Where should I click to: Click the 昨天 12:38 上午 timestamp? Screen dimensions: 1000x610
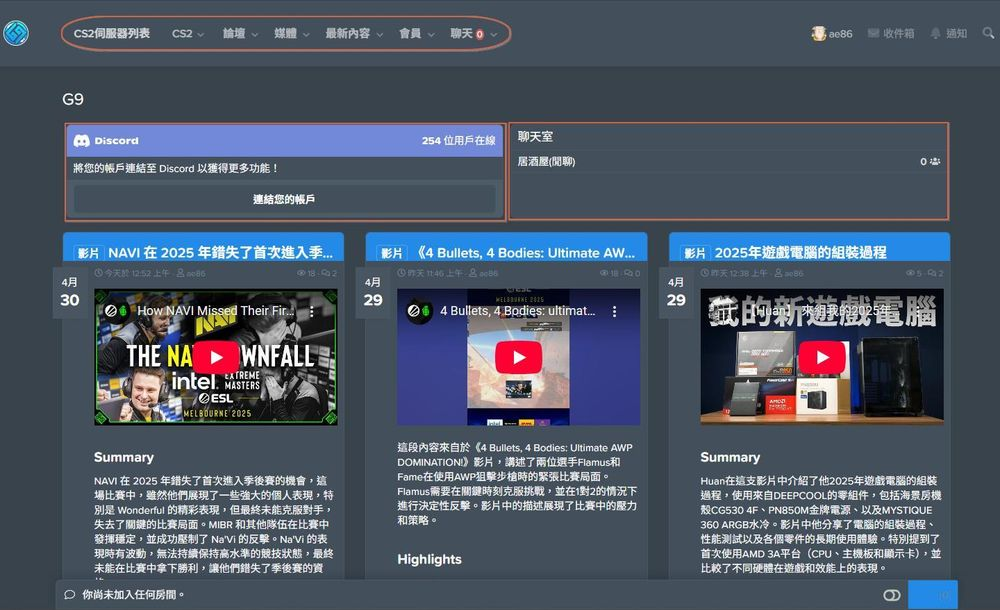click(x=739, y=273)
